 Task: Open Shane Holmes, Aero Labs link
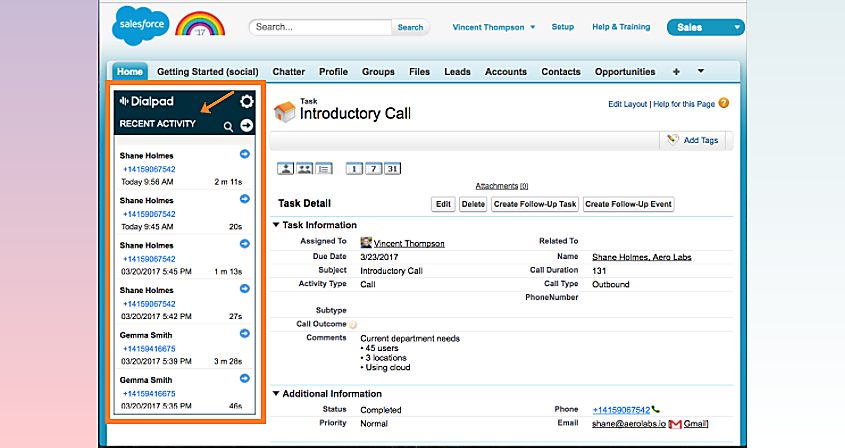point(641,257)
